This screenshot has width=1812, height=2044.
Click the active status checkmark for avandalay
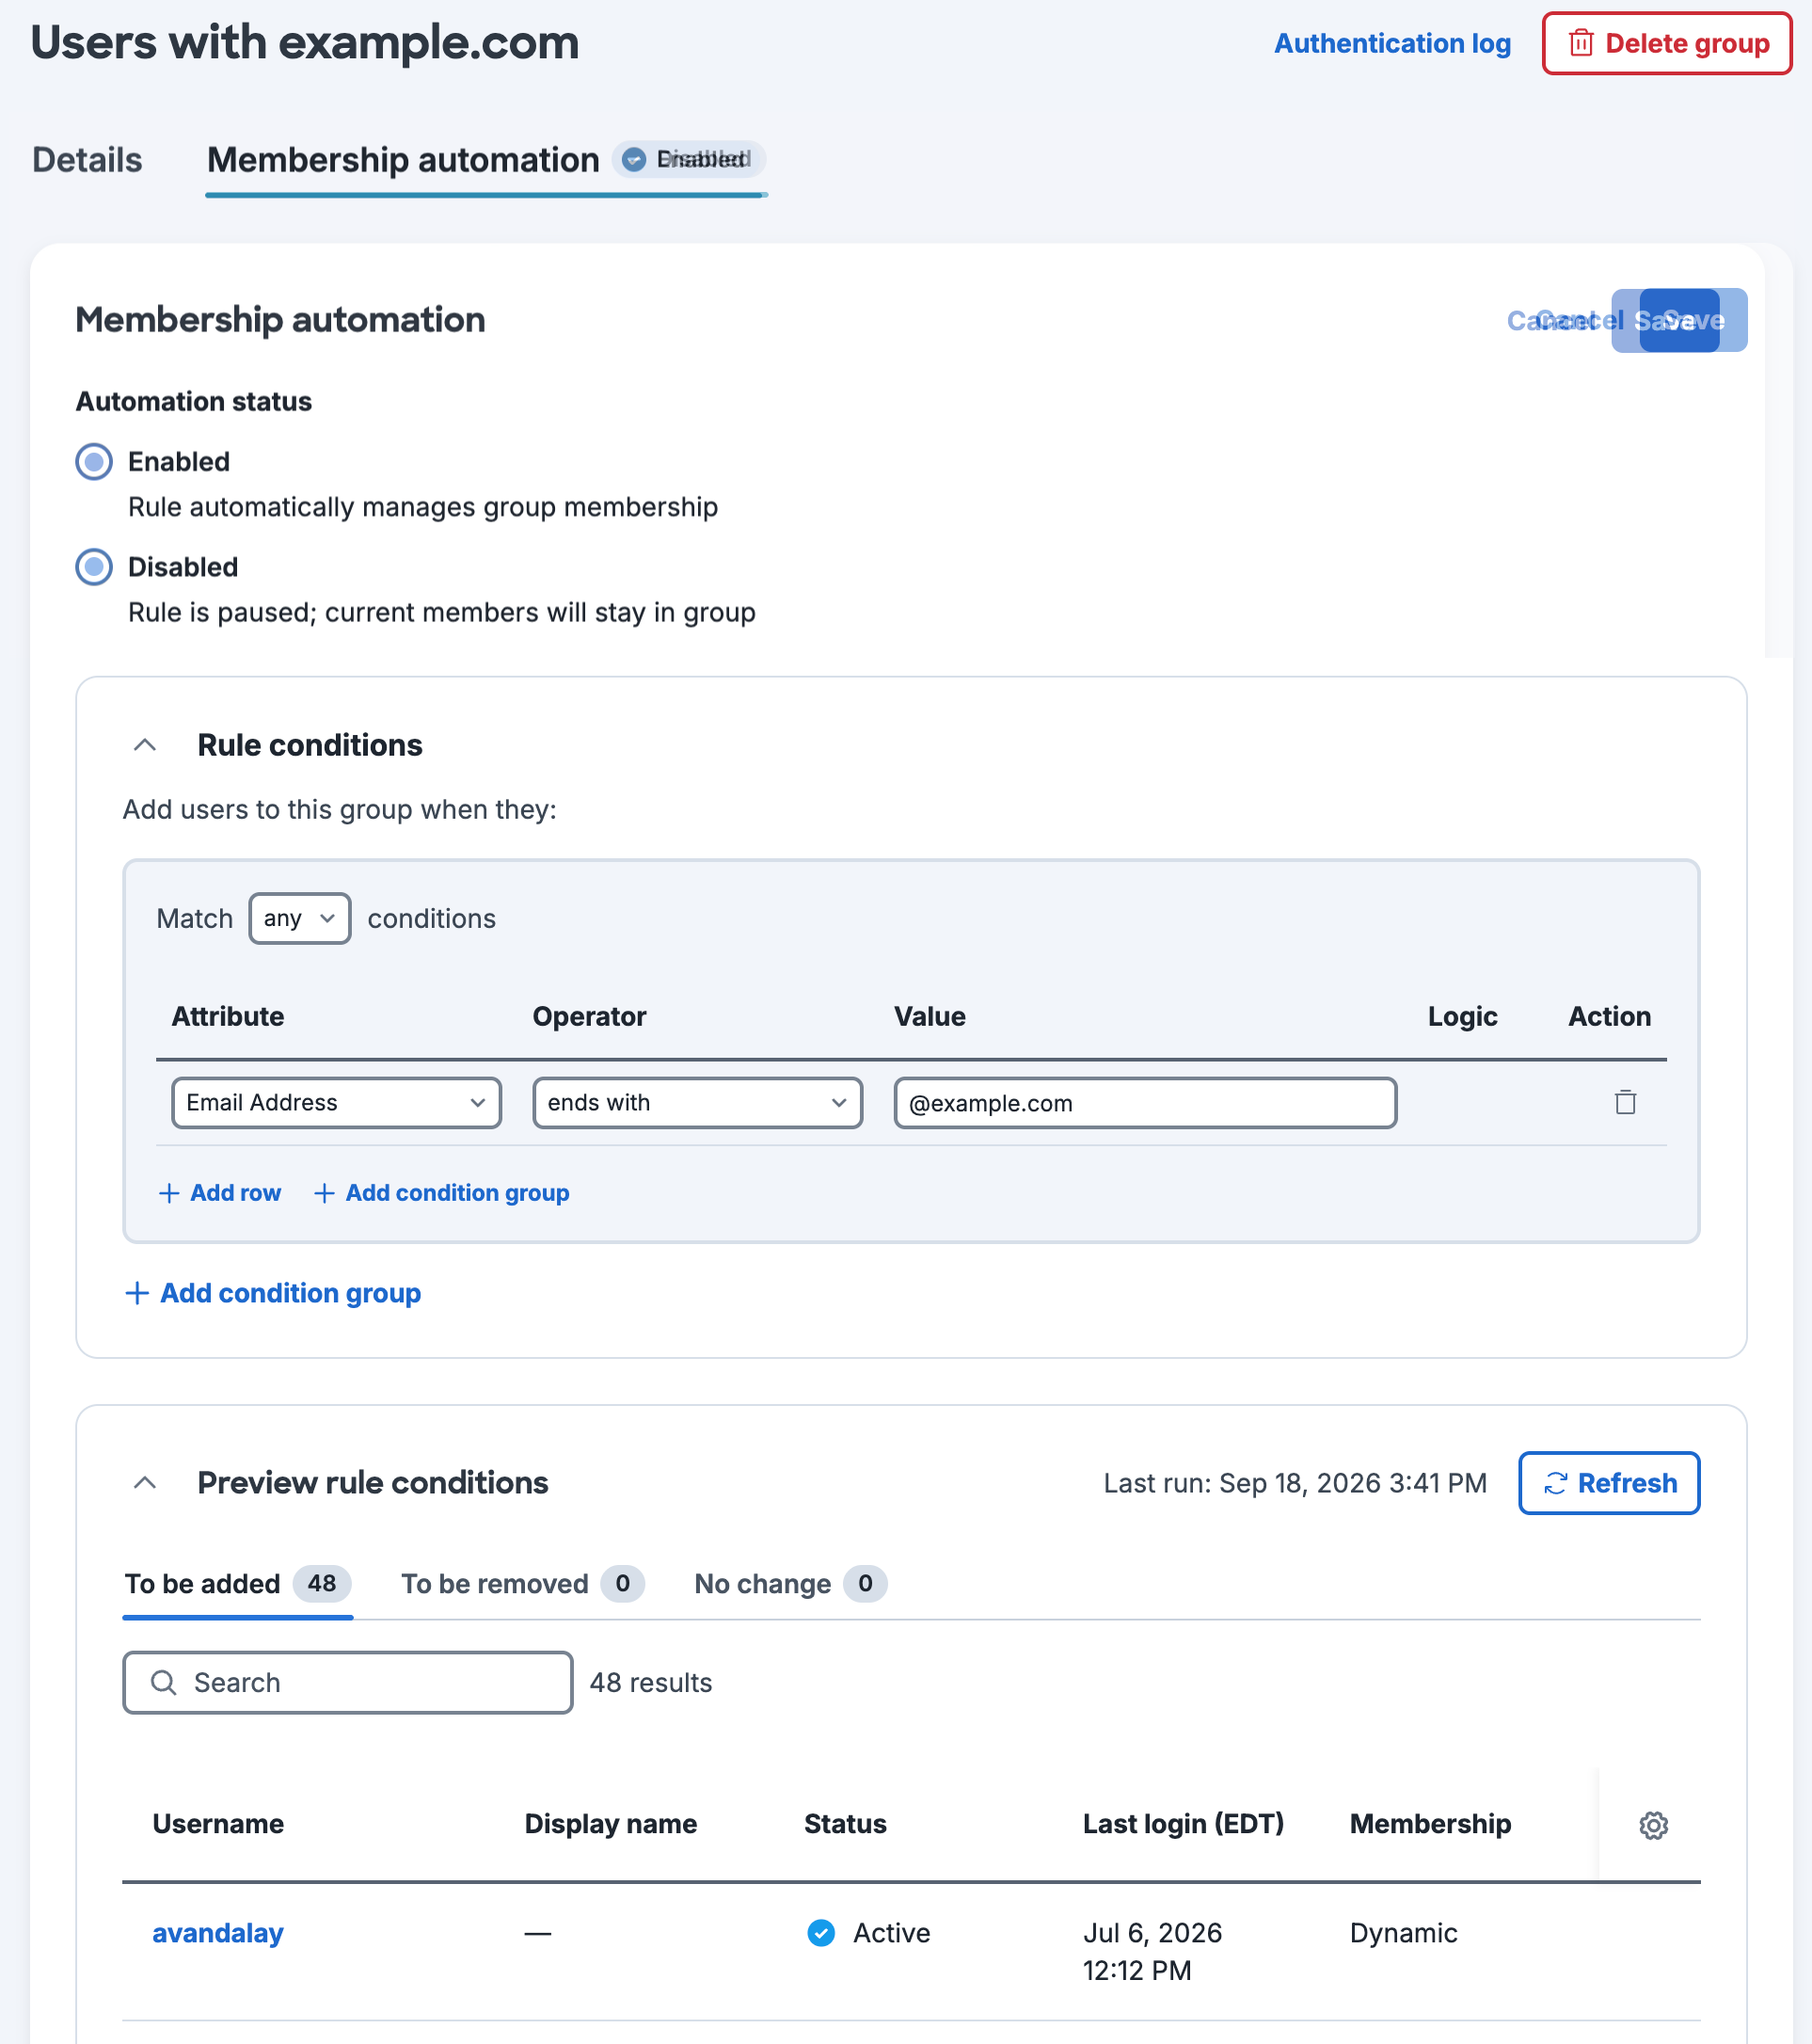821,1933
